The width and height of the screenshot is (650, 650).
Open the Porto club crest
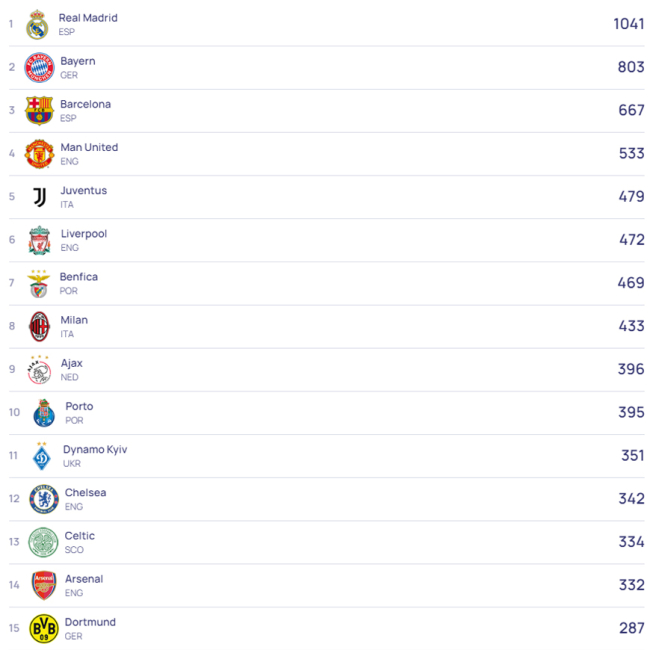[43, 413]
